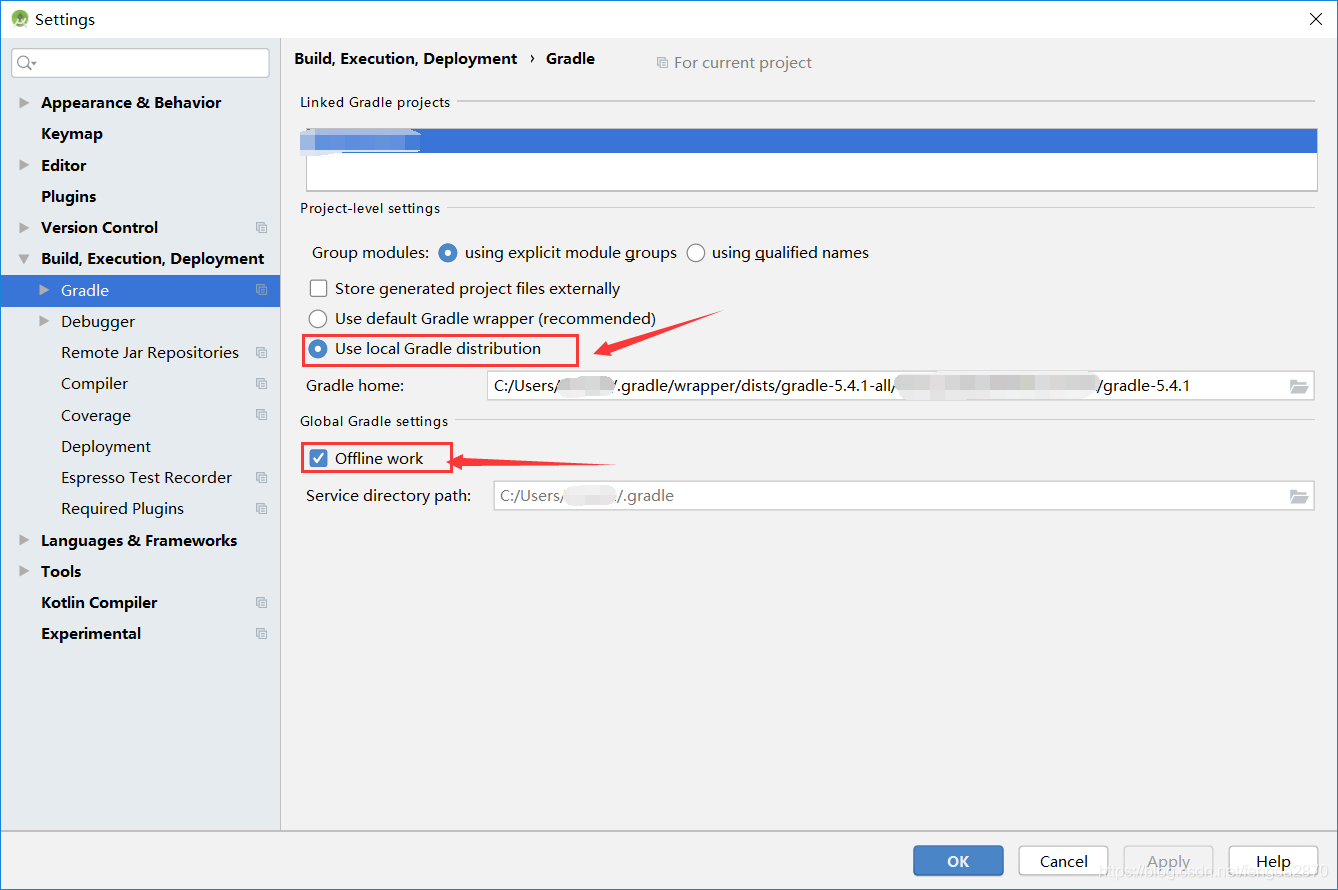Click the project-scope icon beside Version Control
The image size is (1338, 890).
click(262, 228)
